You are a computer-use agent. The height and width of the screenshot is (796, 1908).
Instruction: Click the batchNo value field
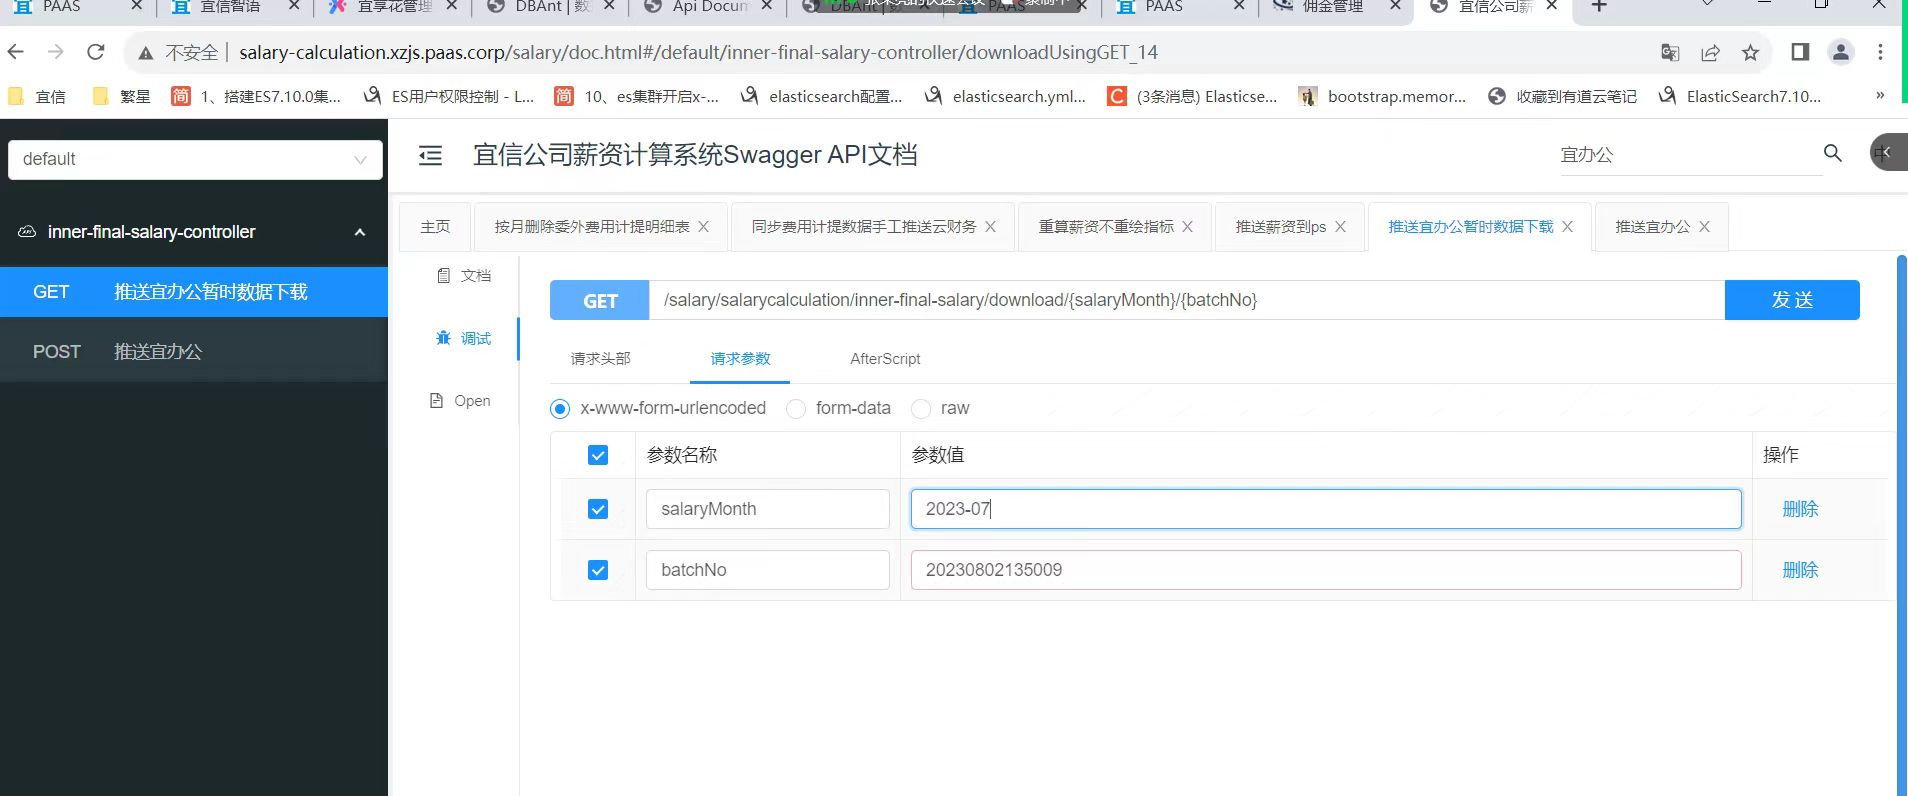pos(1326,570)
